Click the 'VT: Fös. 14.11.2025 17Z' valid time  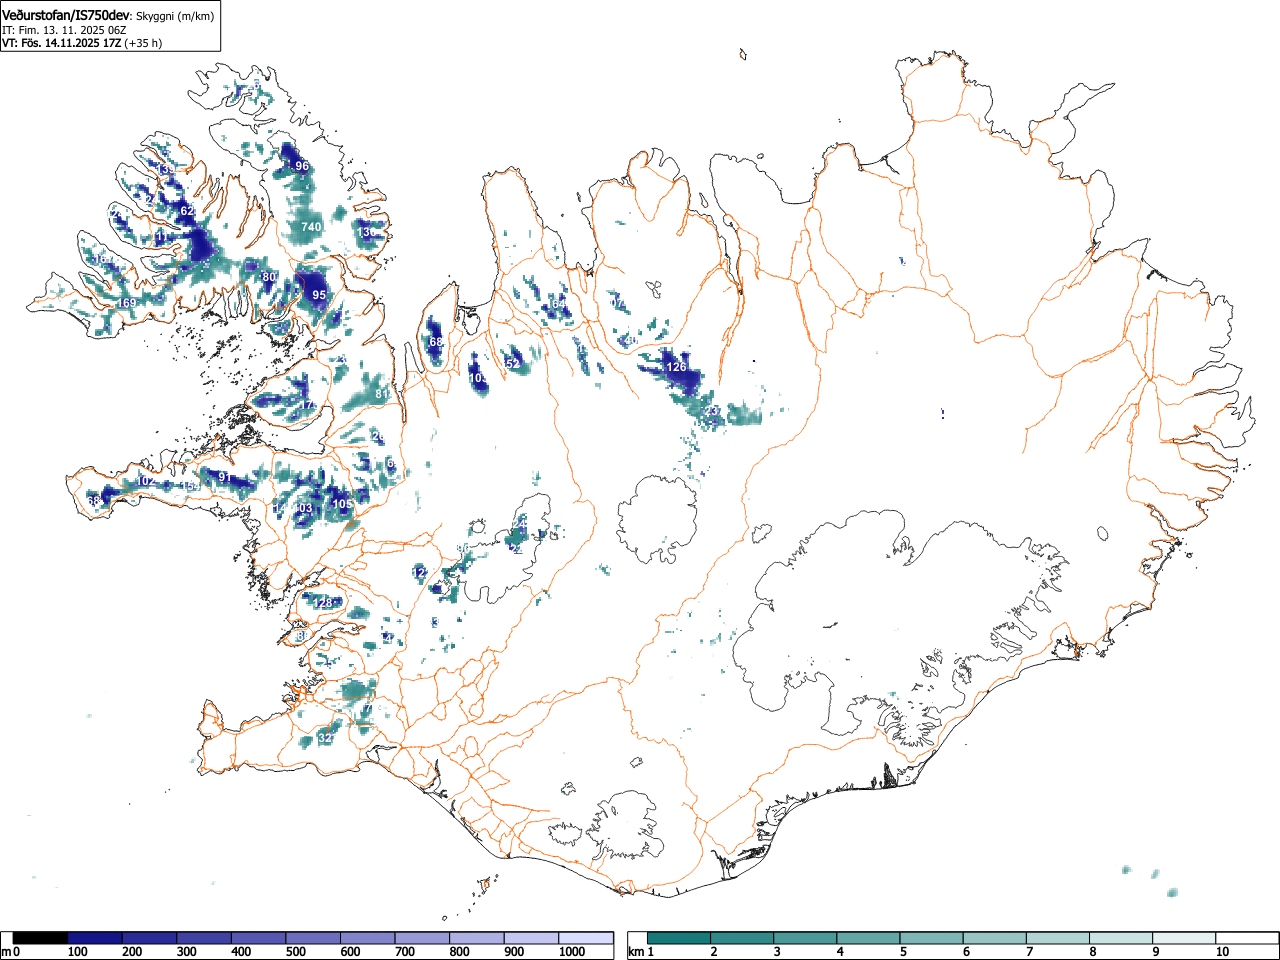pos(62,43)
